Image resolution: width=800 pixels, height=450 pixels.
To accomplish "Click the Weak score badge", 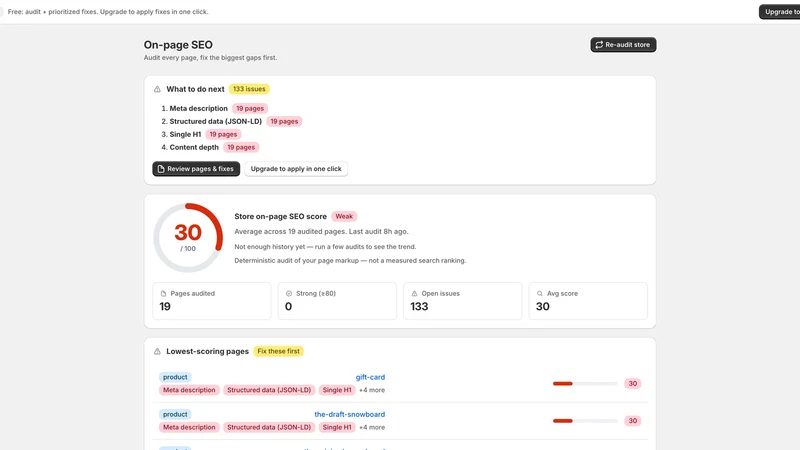I will coord(344,216).
